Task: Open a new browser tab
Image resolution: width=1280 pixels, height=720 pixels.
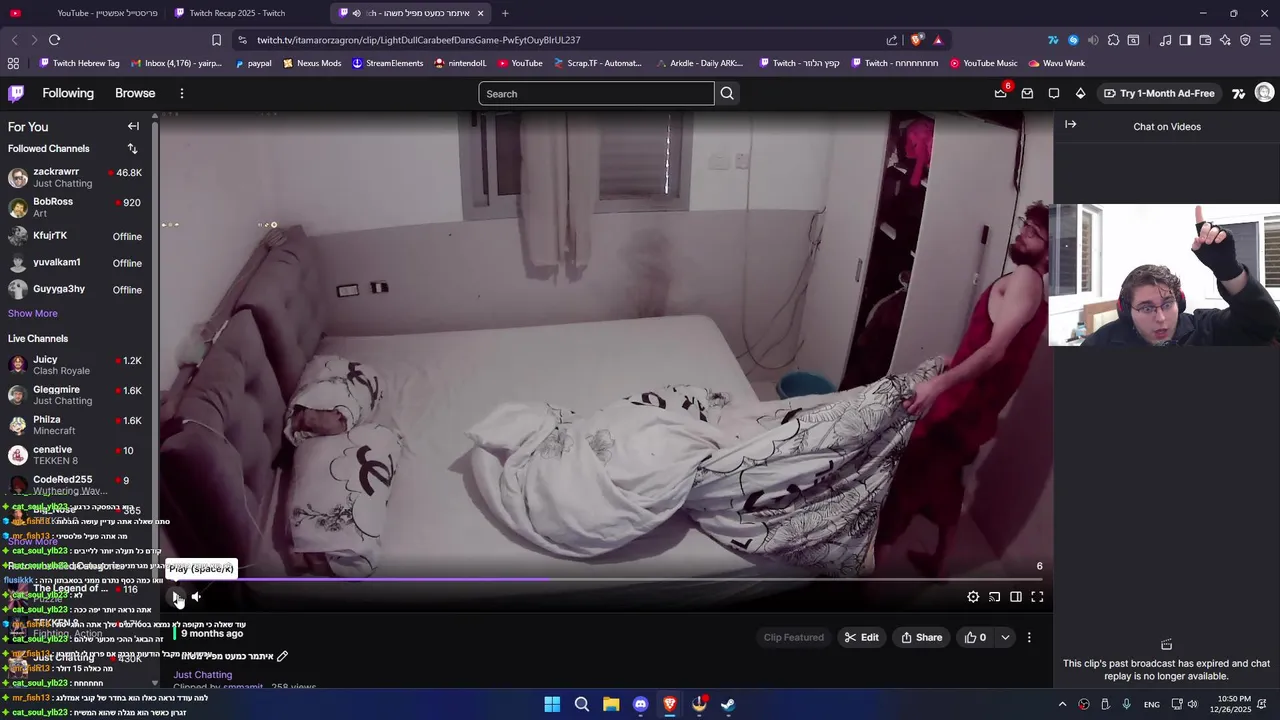Action: (505, 13)
